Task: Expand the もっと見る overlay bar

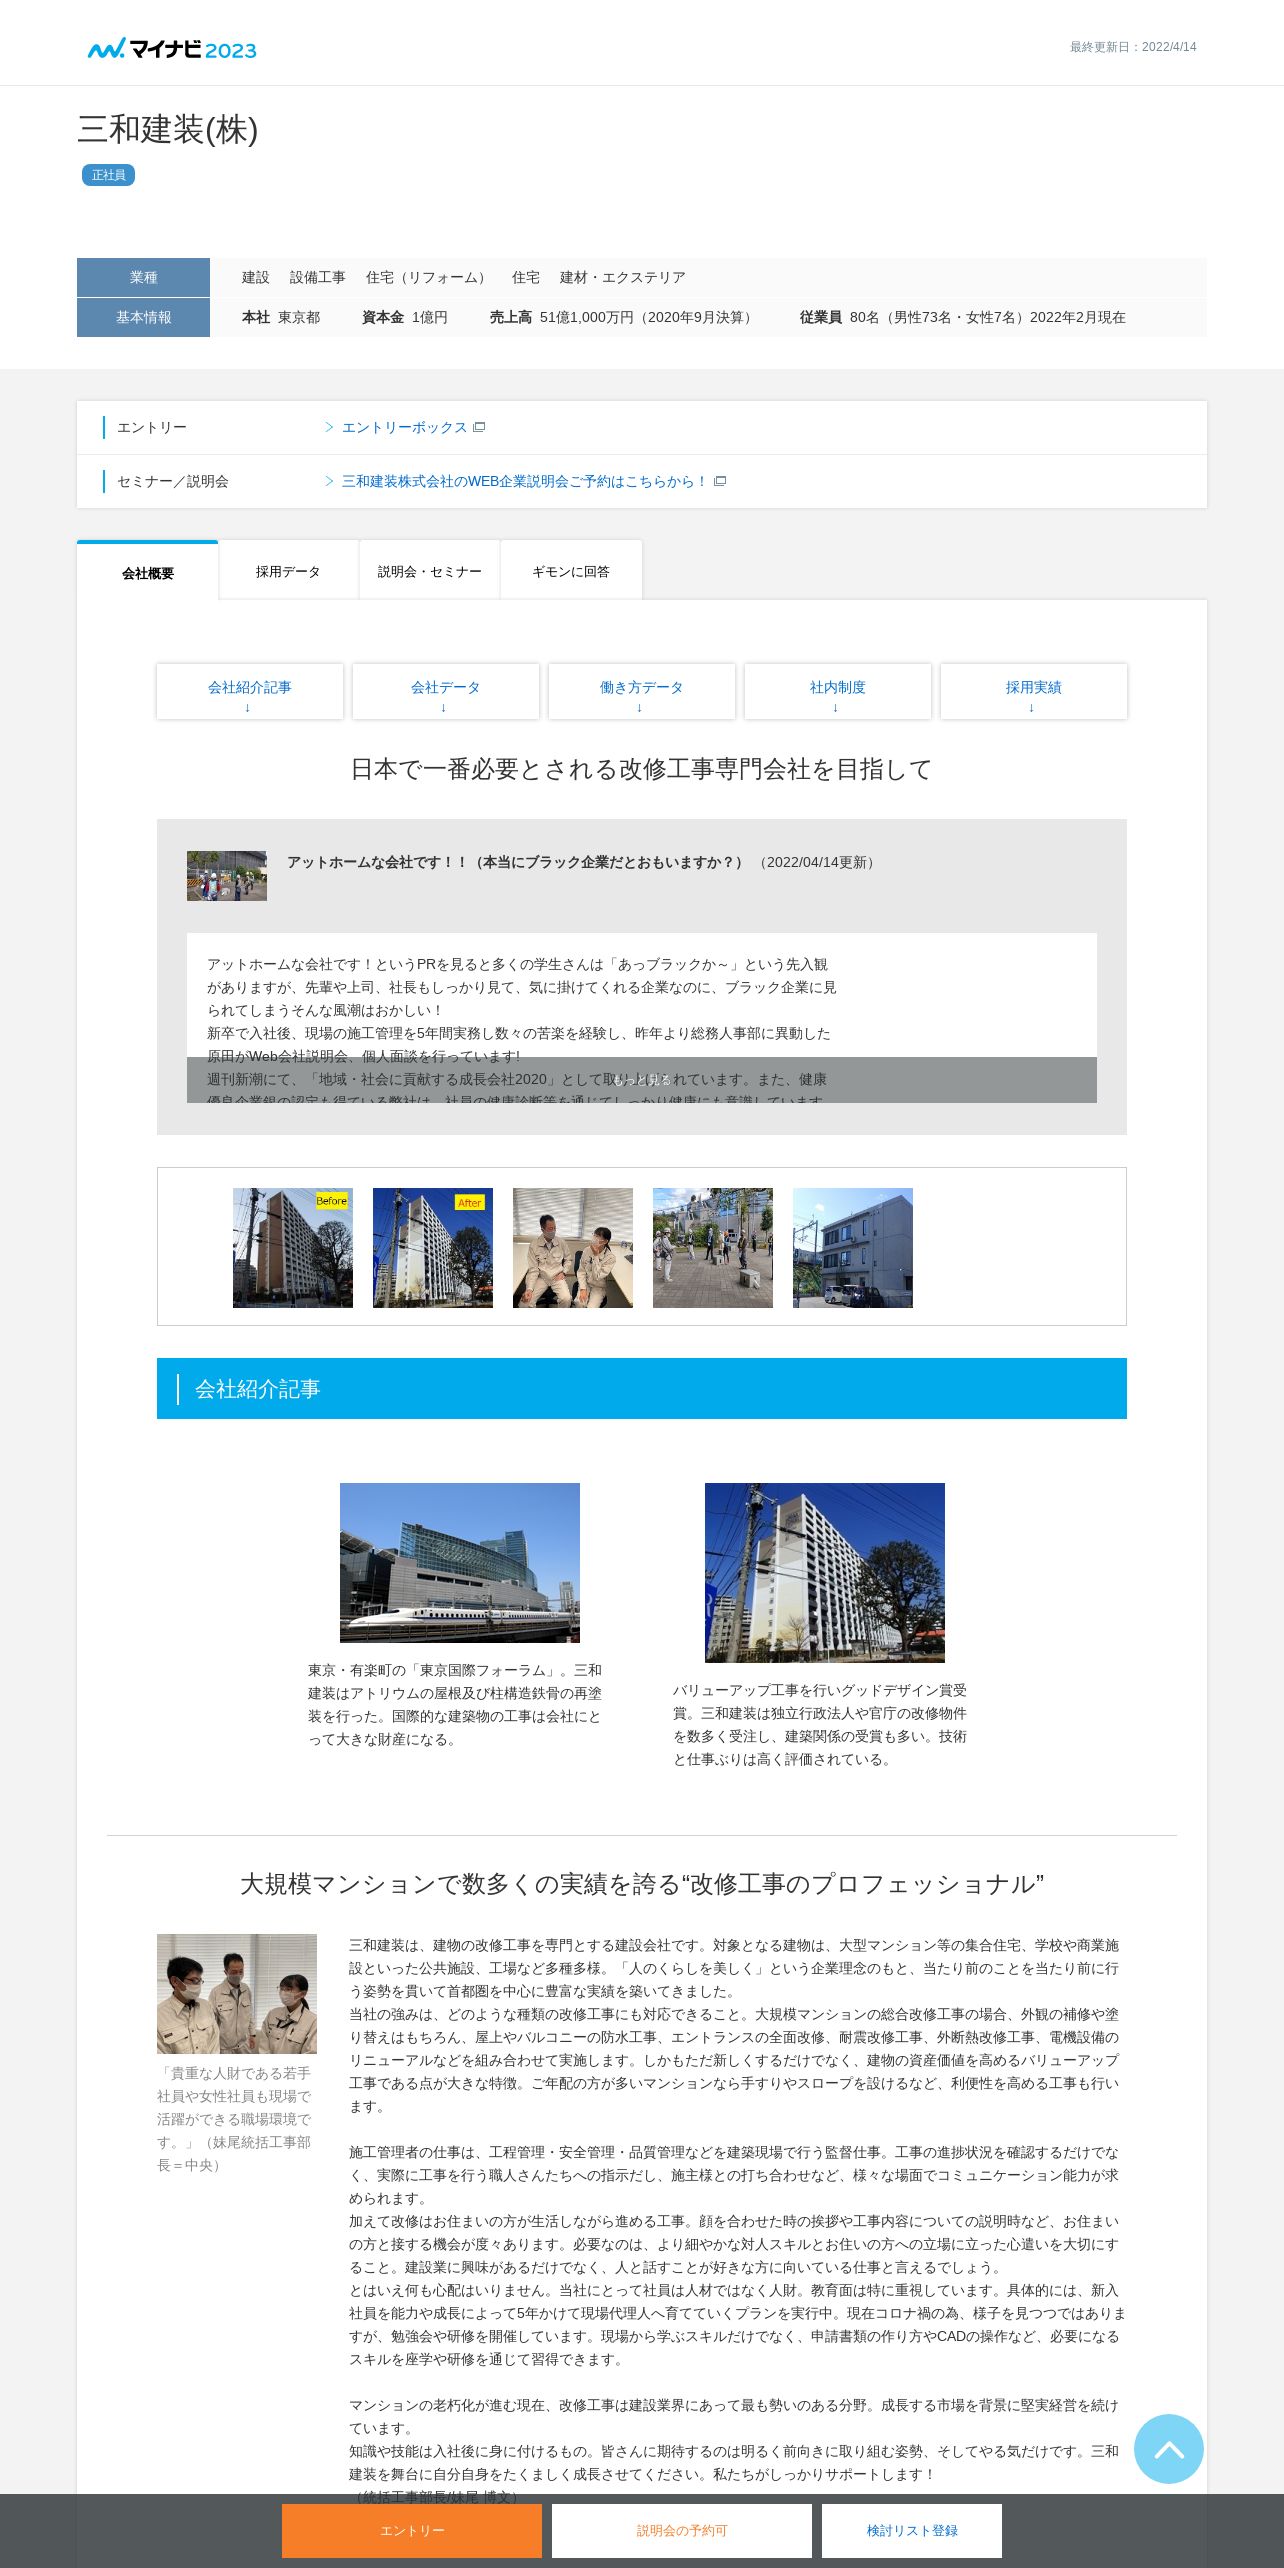Action: point(642,1080)
